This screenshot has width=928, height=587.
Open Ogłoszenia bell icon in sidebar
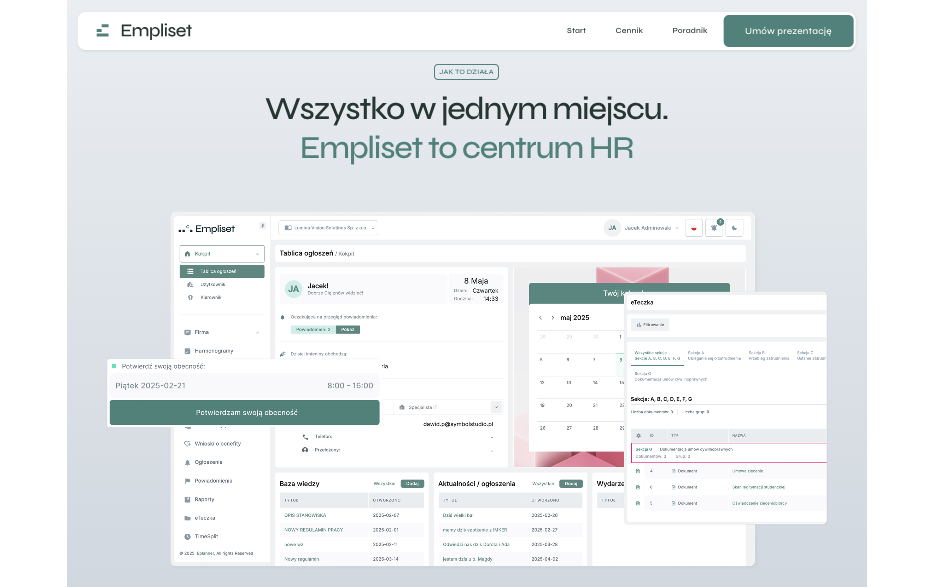tap(187, 462)
